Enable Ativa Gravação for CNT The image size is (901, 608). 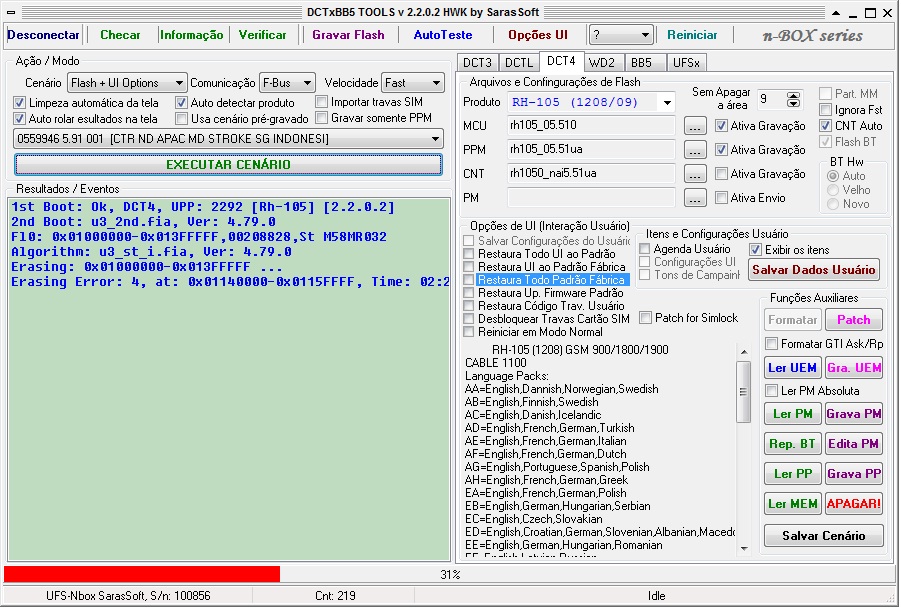pyautogui.click(x=721, y=174)
